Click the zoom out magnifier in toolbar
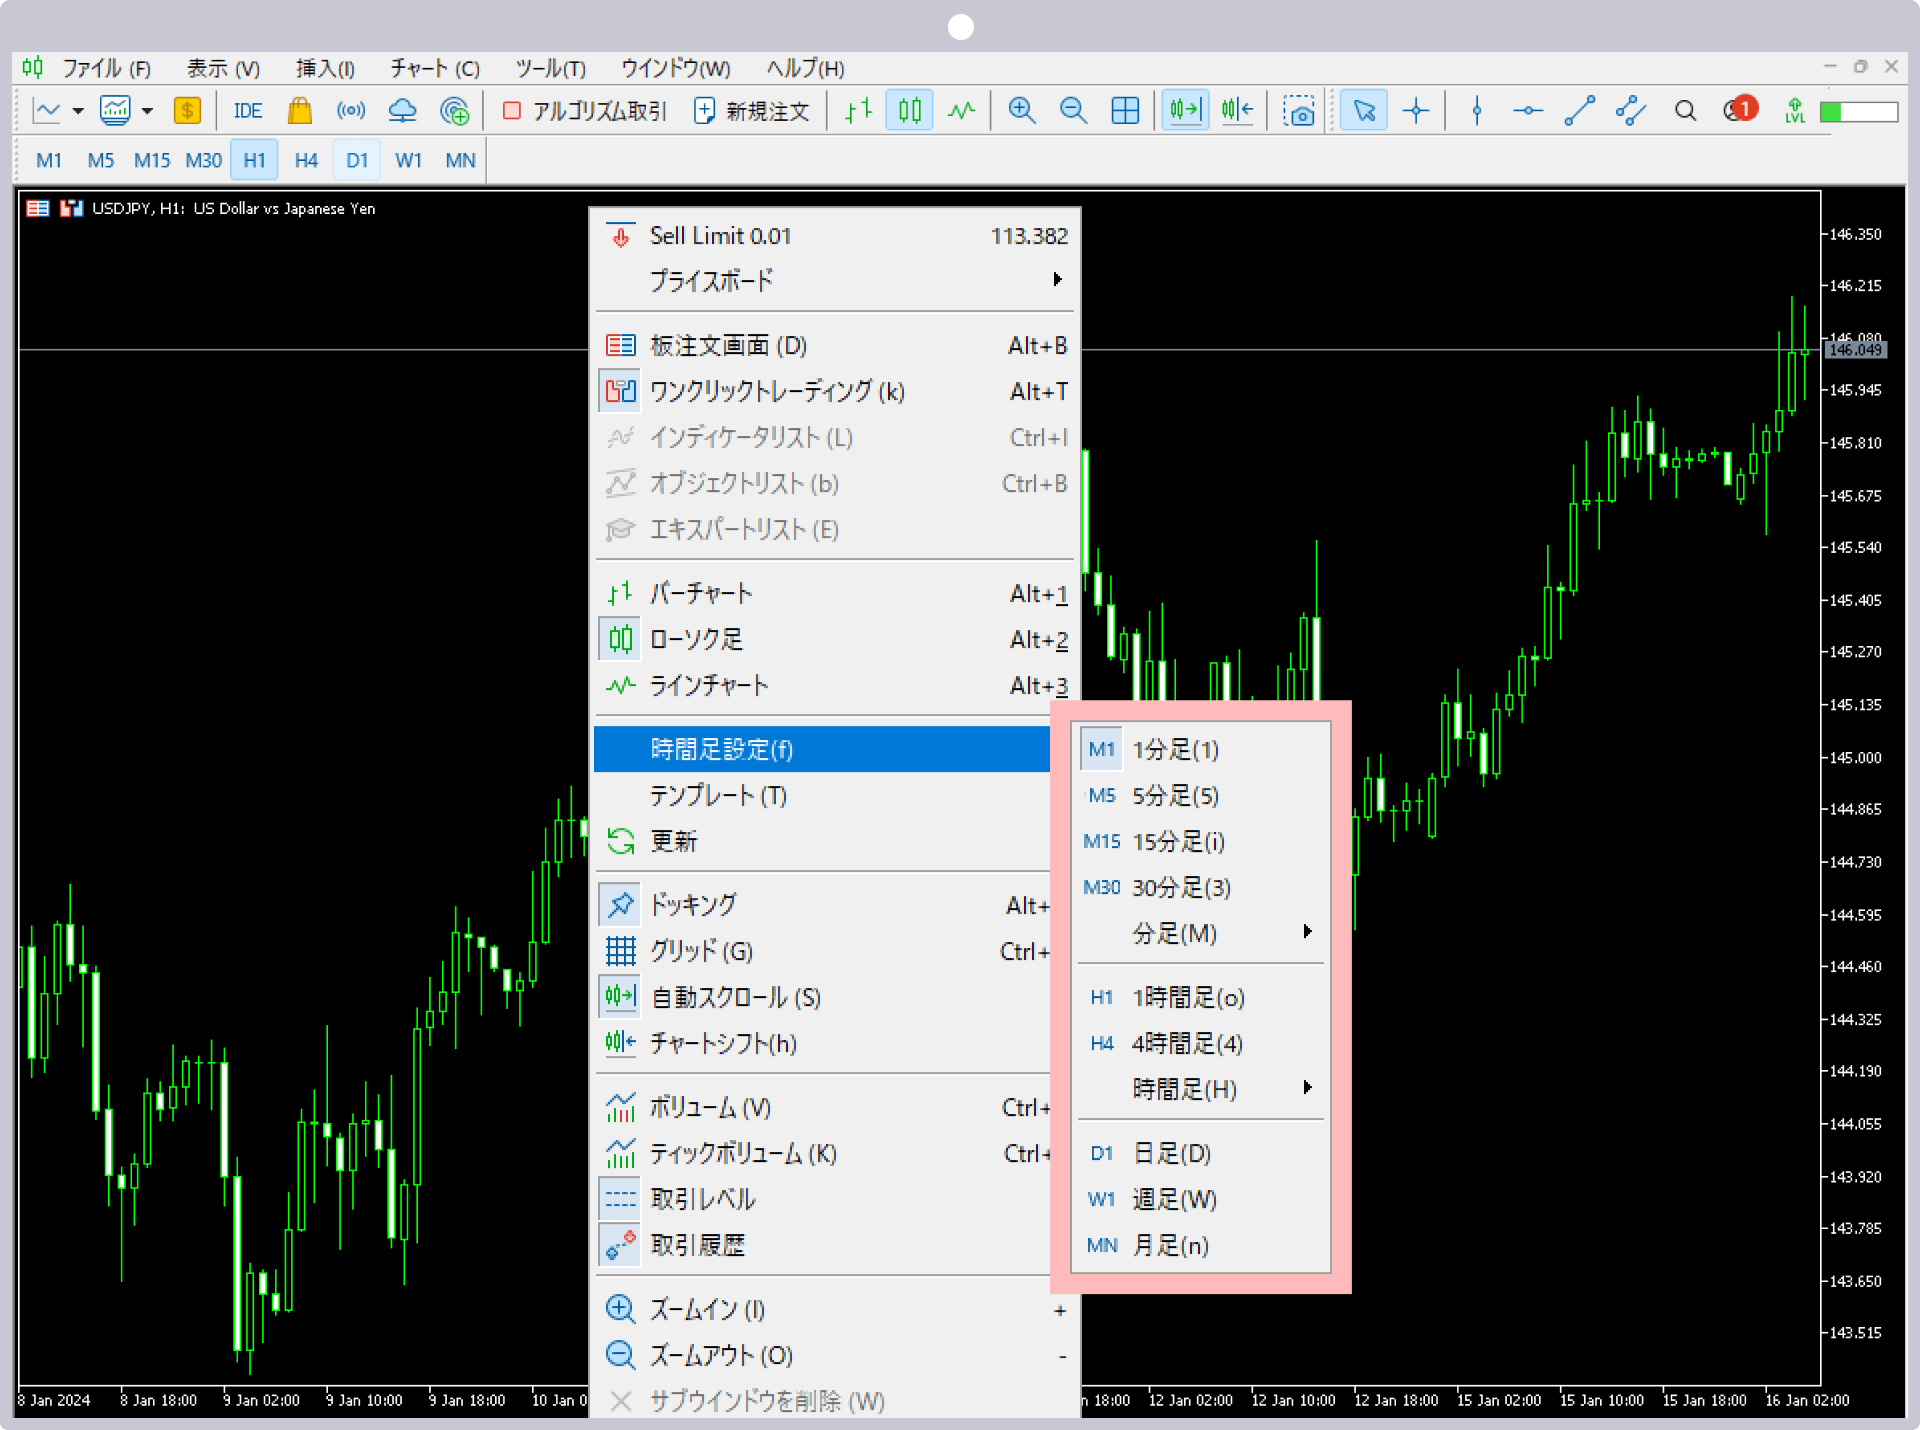 1074,111
